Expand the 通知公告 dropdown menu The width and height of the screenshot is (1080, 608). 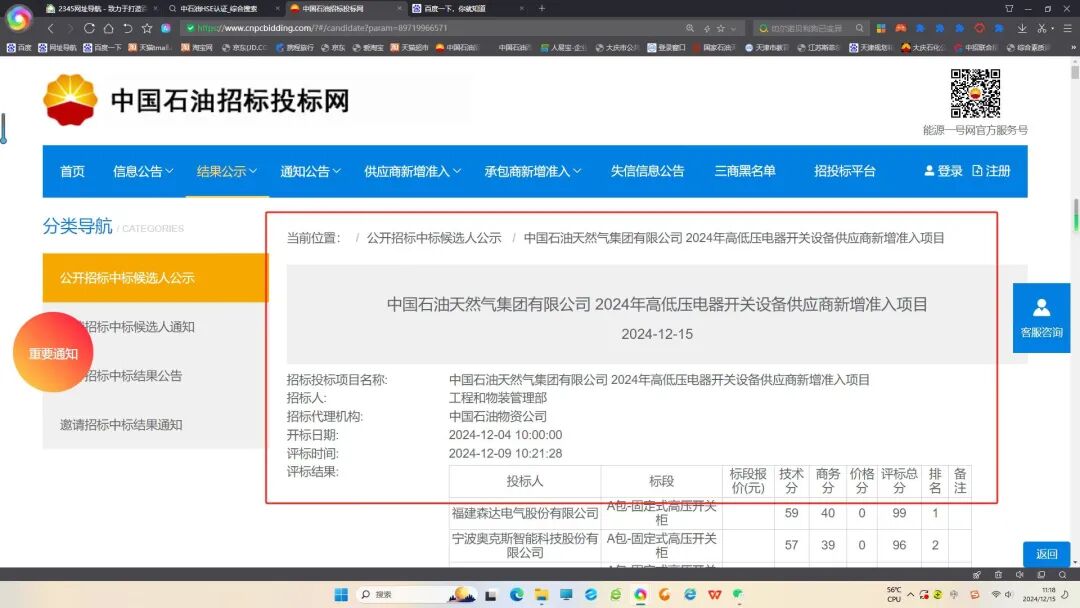click(306, 171)
